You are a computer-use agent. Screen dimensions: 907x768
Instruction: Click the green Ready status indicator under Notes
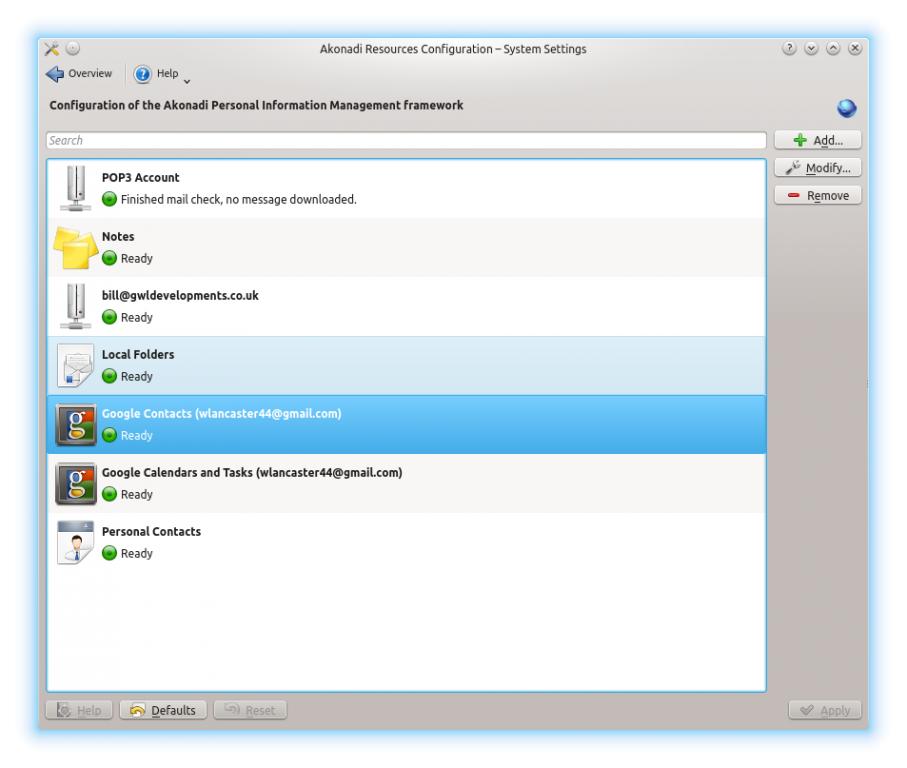(110, 258)
